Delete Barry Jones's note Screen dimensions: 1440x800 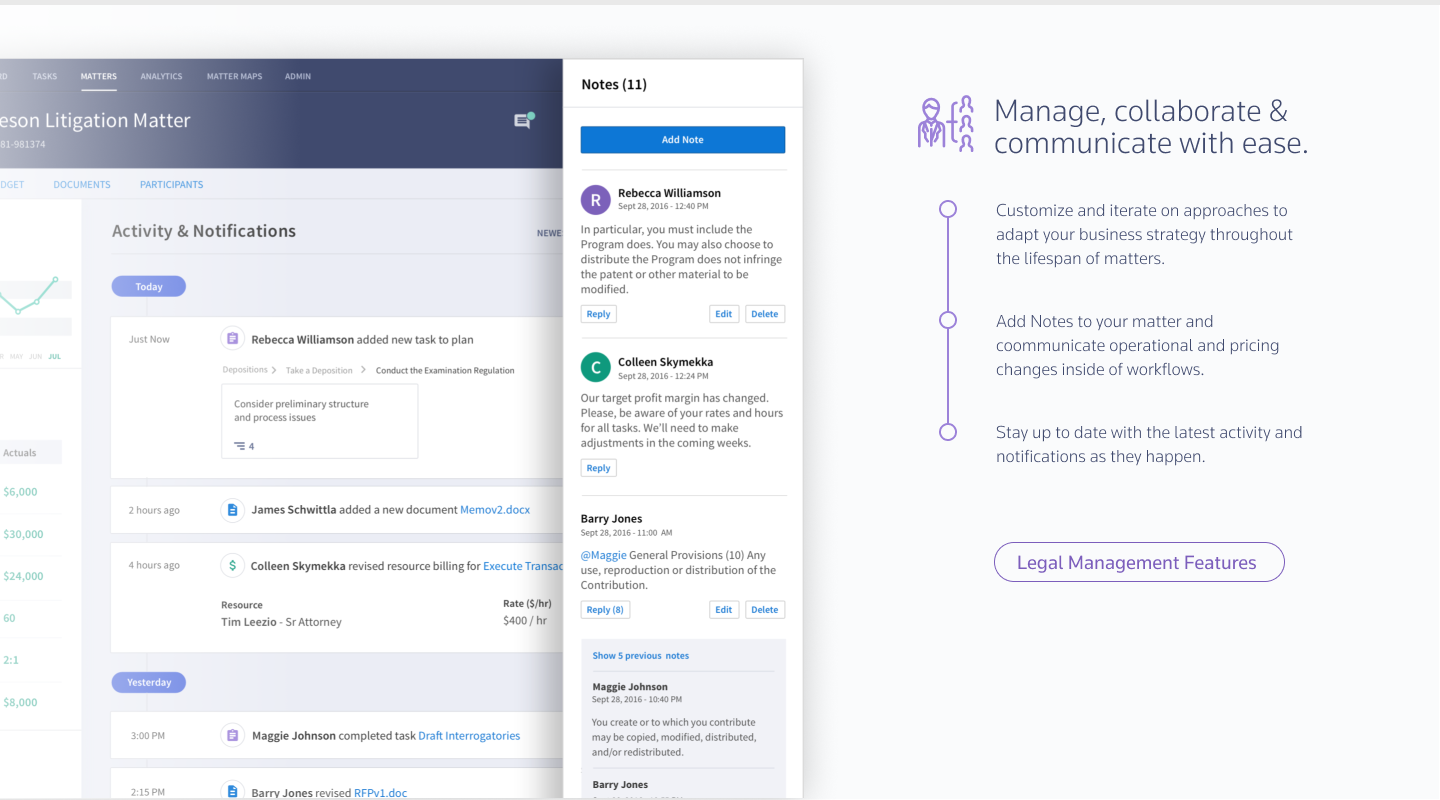pos(765,610)
